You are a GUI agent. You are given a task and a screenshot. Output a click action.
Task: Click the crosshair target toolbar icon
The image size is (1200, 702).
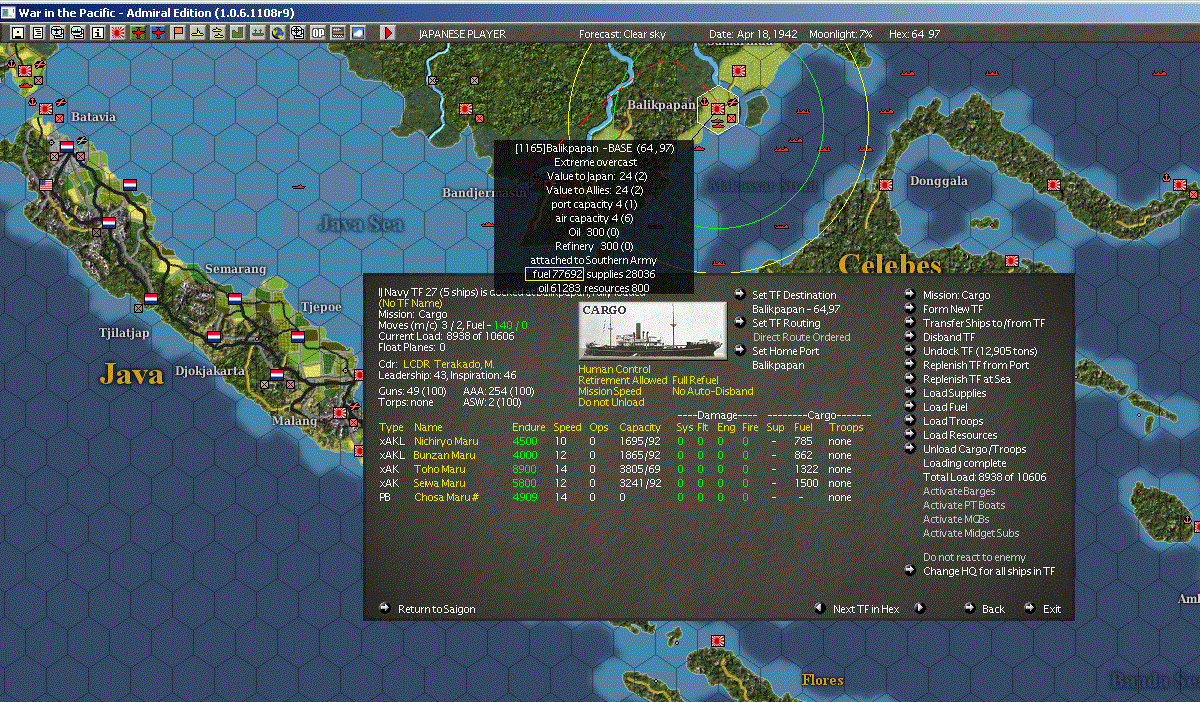coord(298,33)
